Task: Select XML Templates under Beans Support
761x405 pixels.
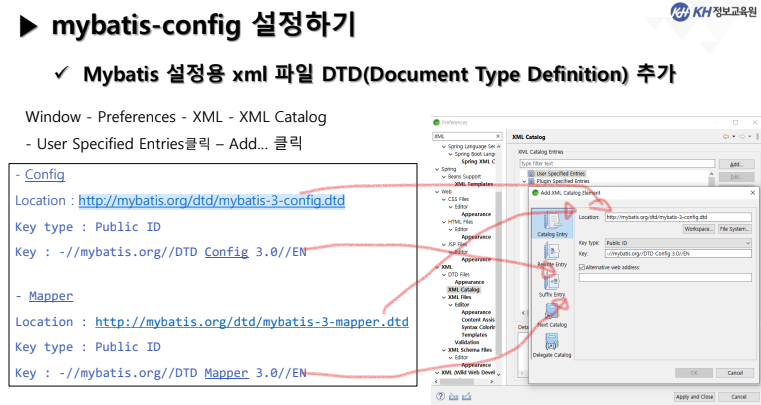Action: point(474,184)
